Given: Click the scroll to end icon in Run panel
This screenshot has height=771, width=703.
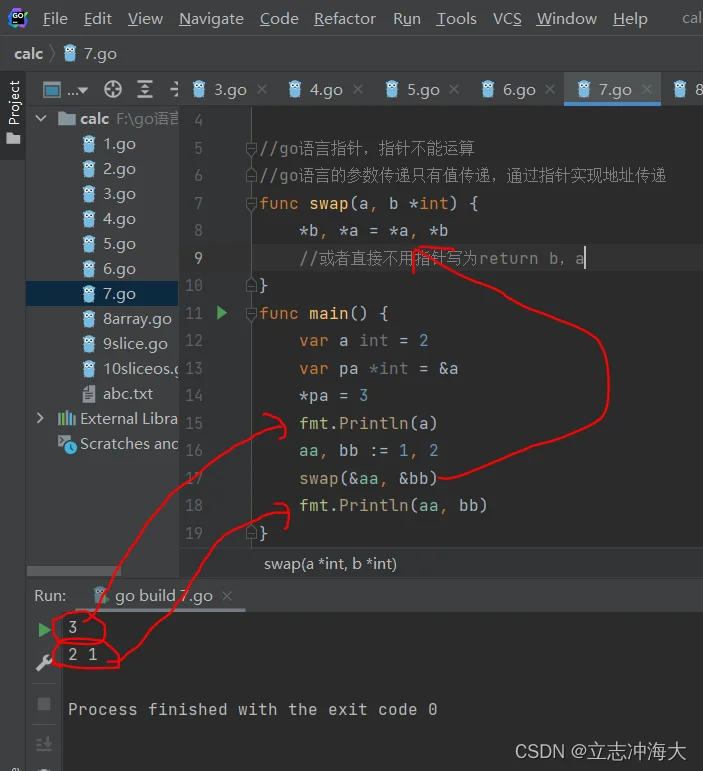Looking at the screenshot, I should pyautogui.click(x=43, y=743).
